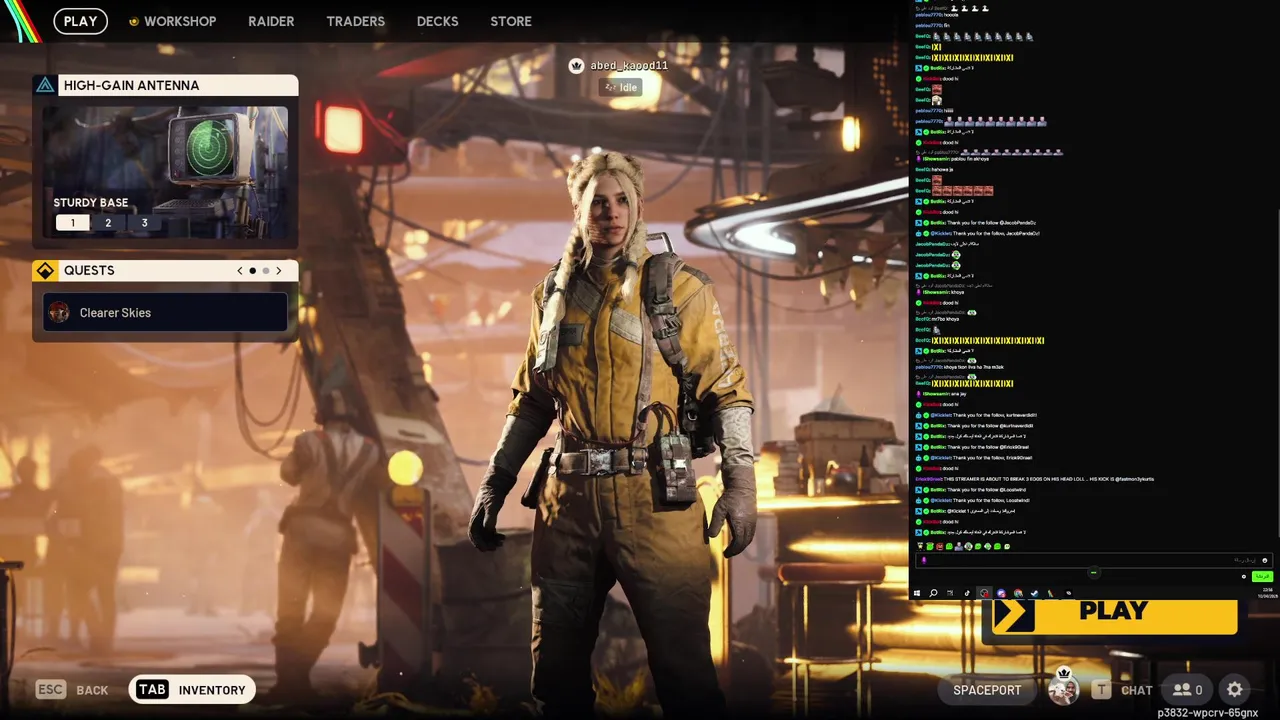Click the Clearer Skies quest portrait icon
The width and height of the screenshot is (1280, 720).
tap(59, 313)
